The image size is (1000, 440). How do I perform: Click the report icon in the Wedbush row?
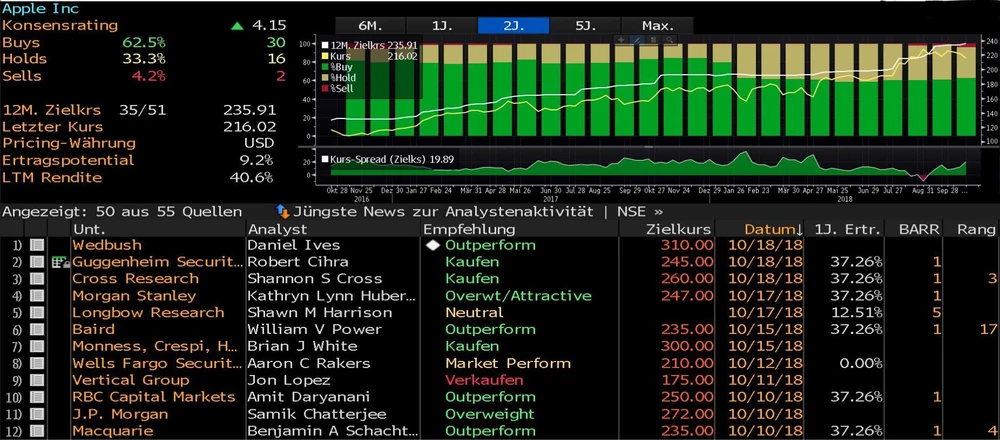37,245
